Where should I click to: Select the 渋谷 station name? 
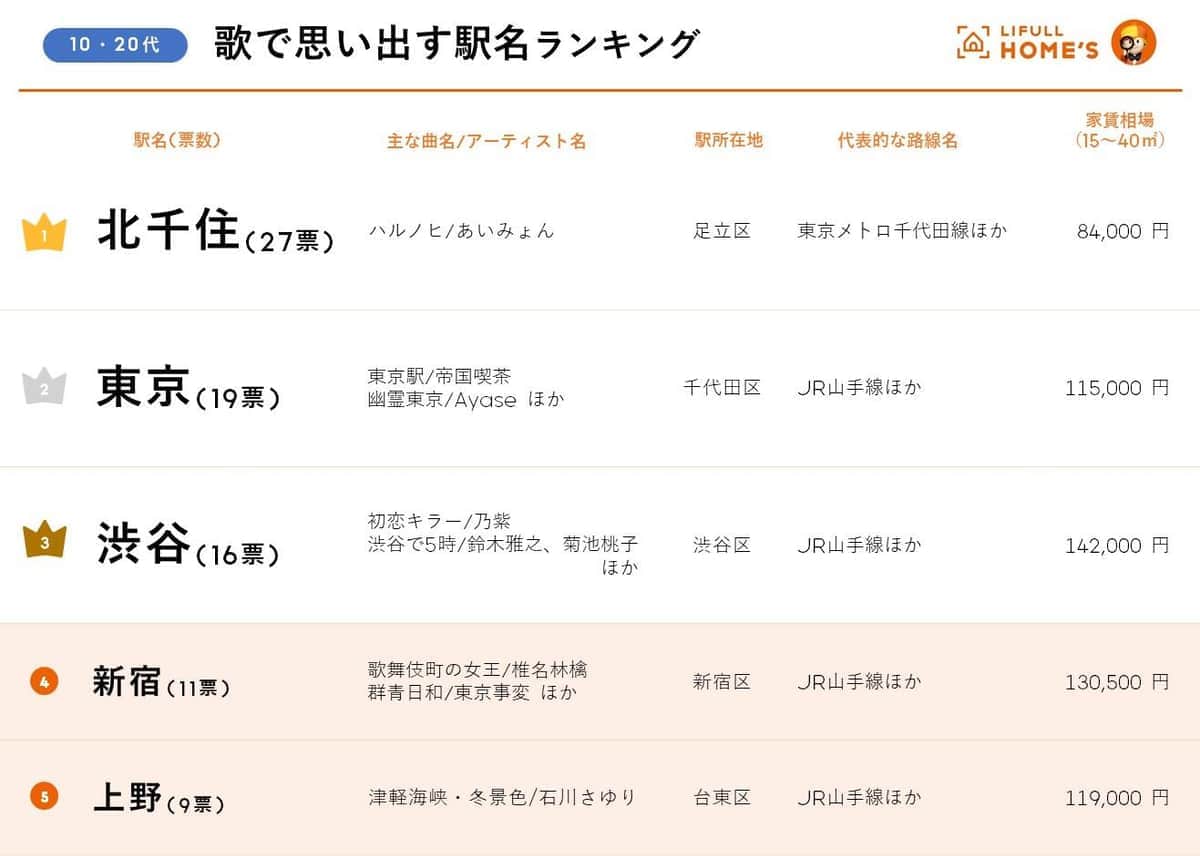click(x=143, y=544)
